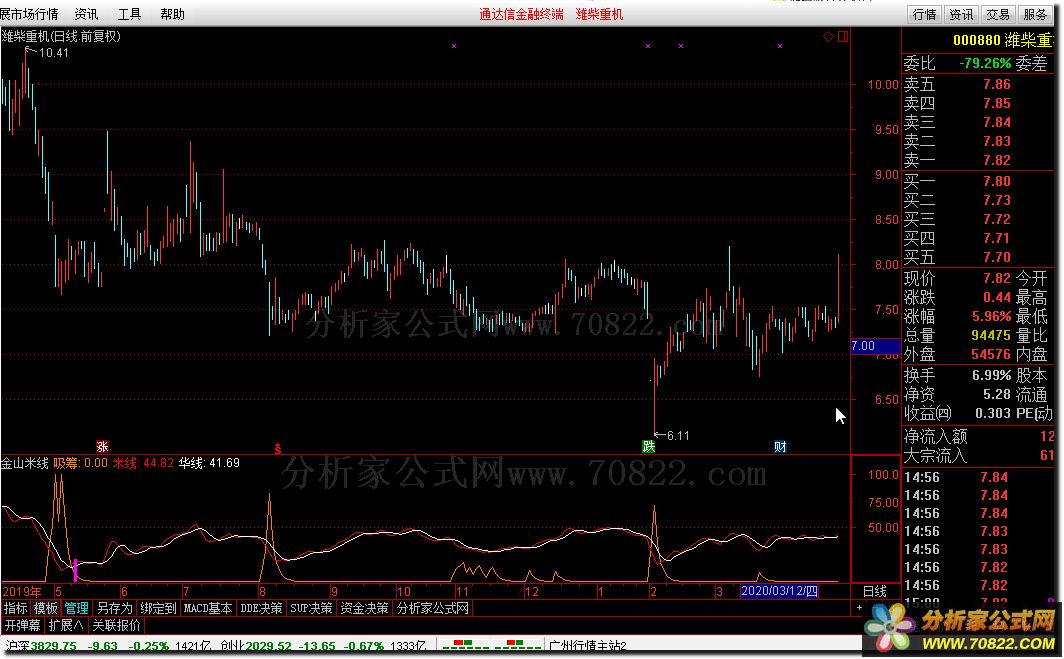The height and width of the screenshot is (659, 1064).
Task: Click the 另存为 button
Action: [115, 608]
